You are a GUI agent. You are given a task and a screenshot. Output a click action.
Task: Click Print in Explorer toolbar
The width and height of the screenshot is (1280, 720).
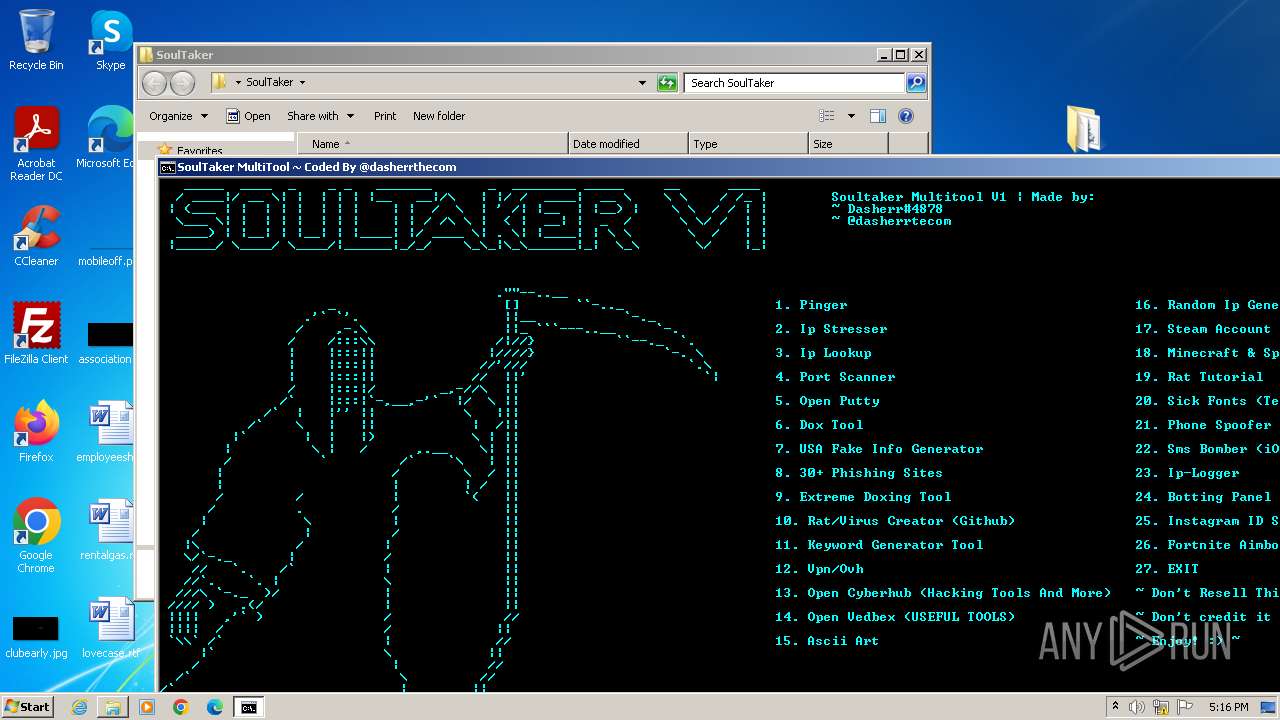click(x=385, y=116)
